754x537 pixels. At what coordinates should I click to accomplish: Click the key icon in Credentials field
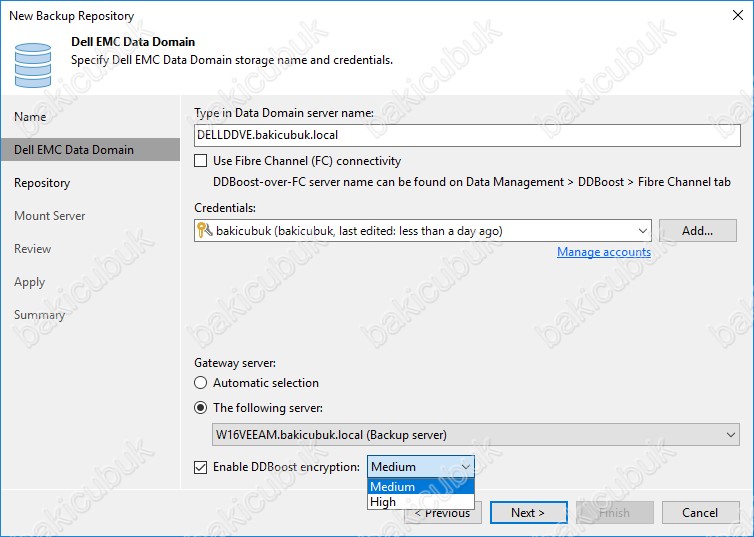(204, 231)
